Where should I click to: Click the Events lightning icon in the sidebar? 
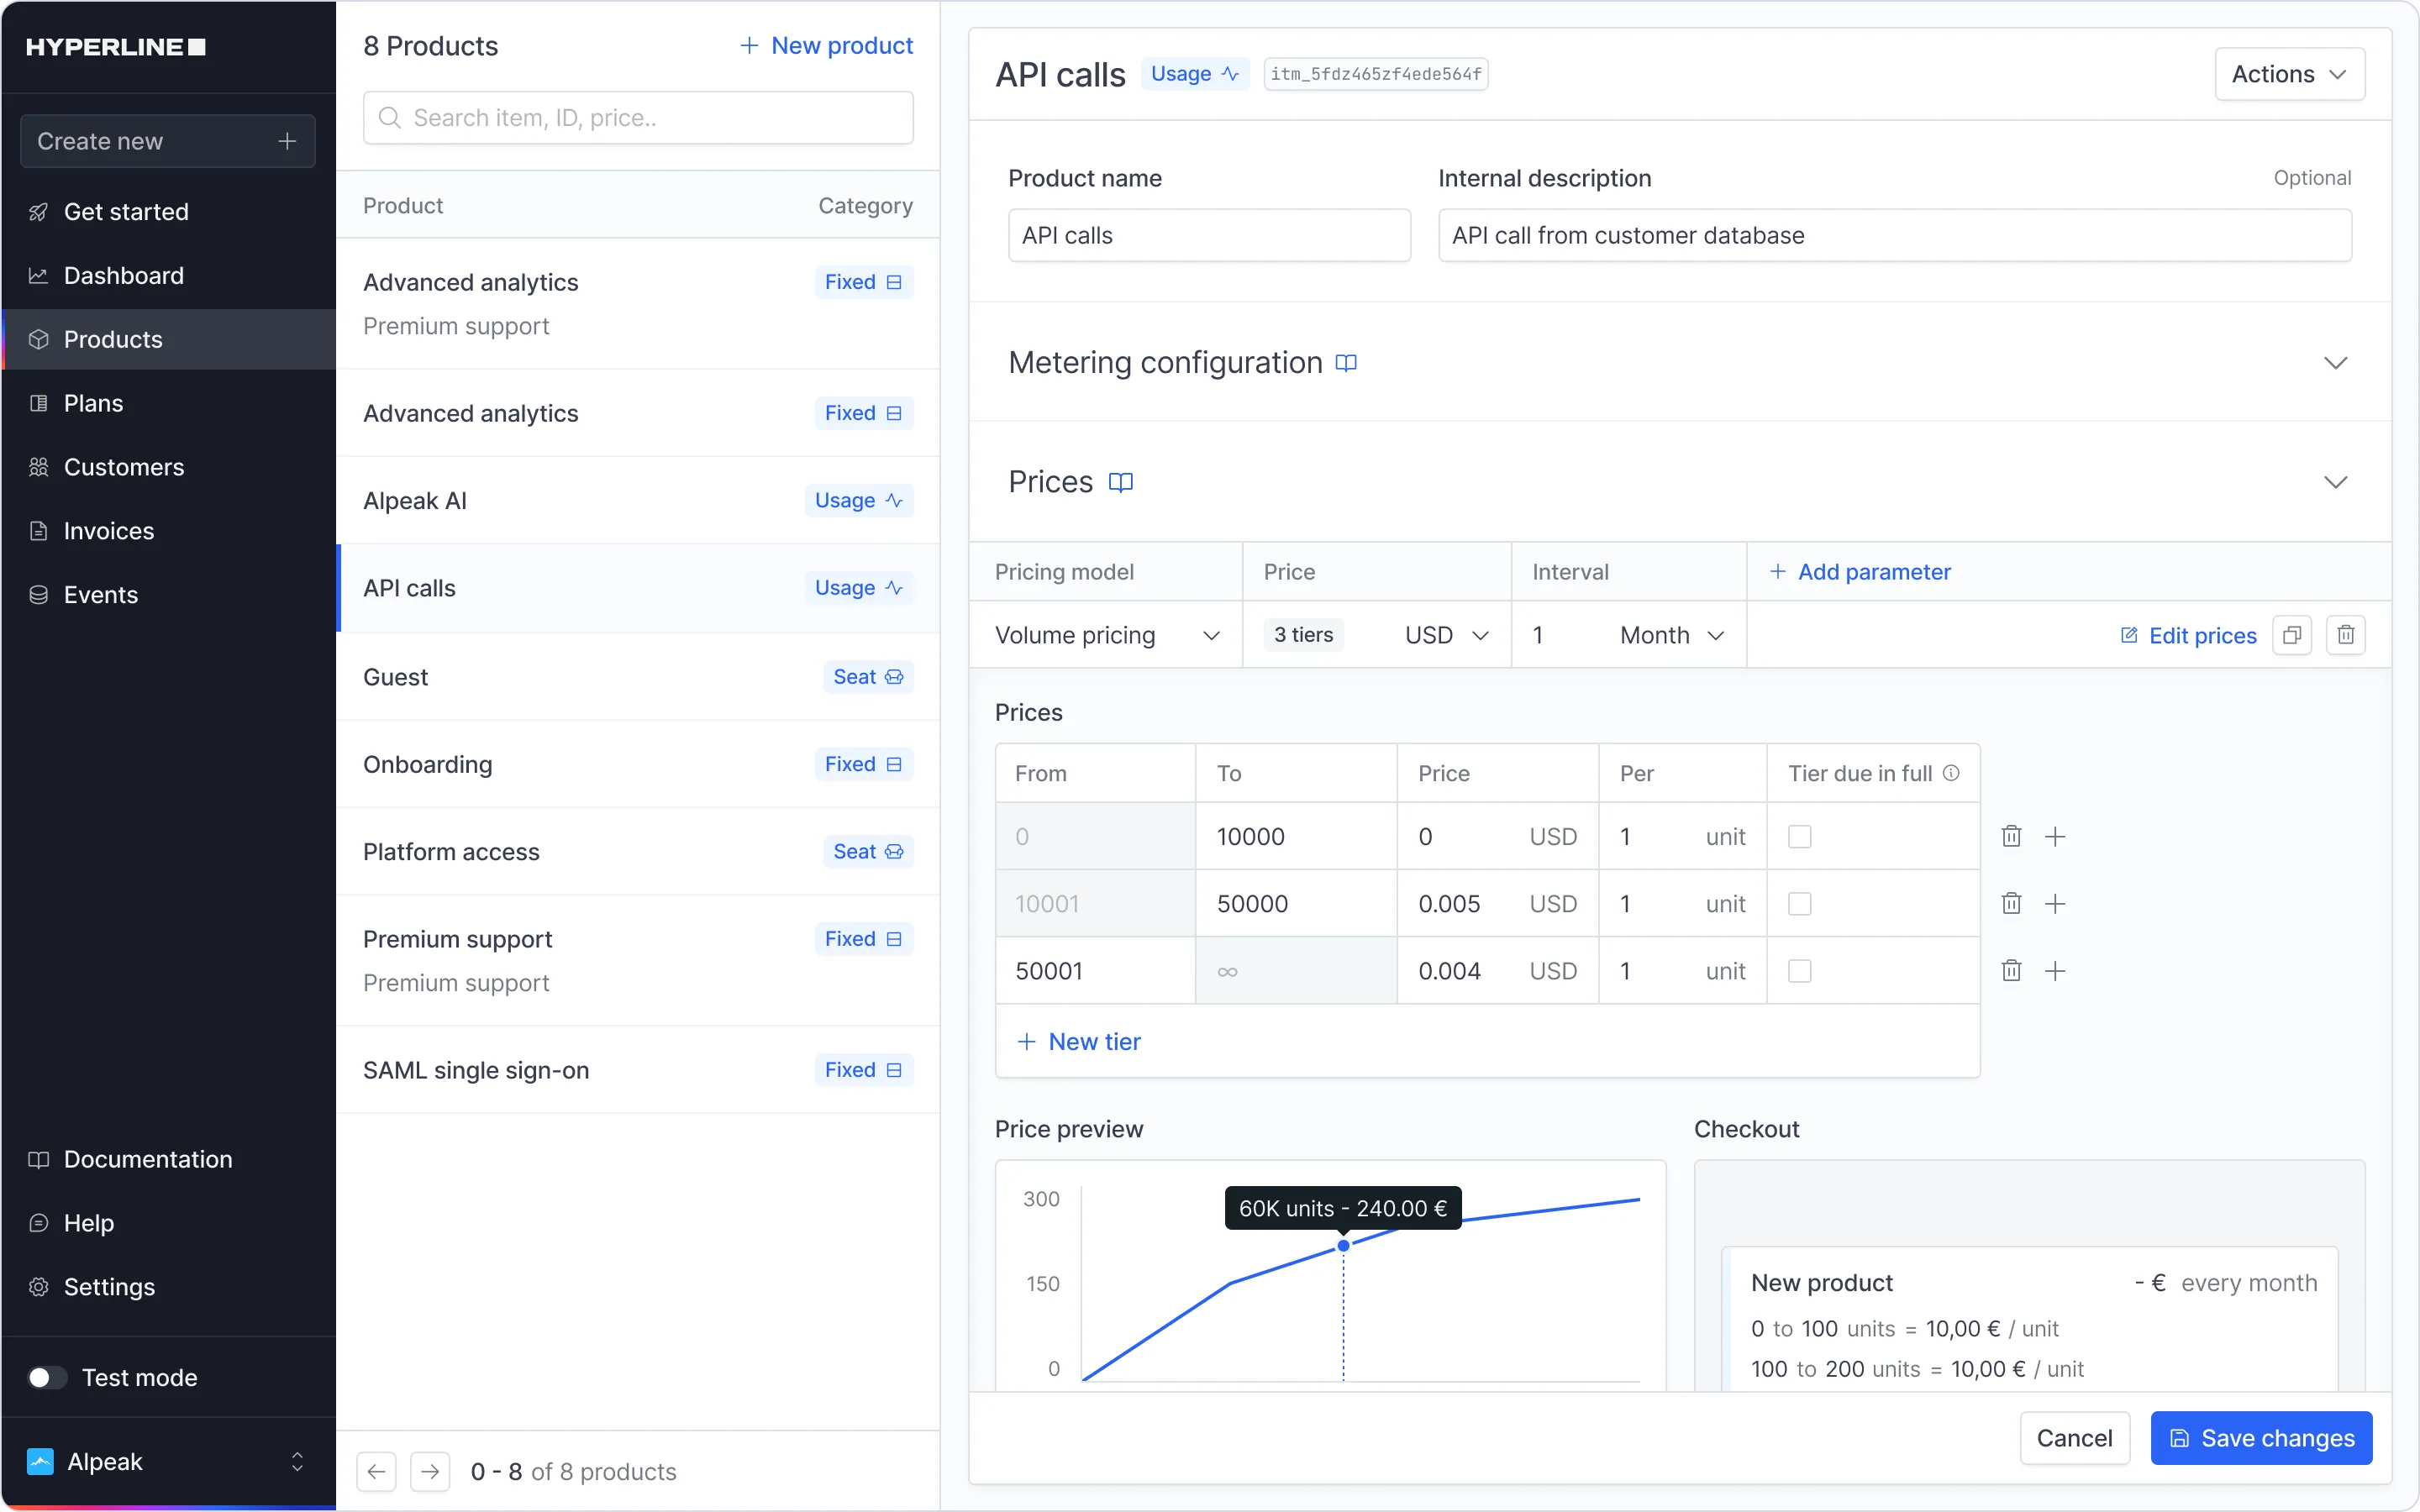click(39, 594)
